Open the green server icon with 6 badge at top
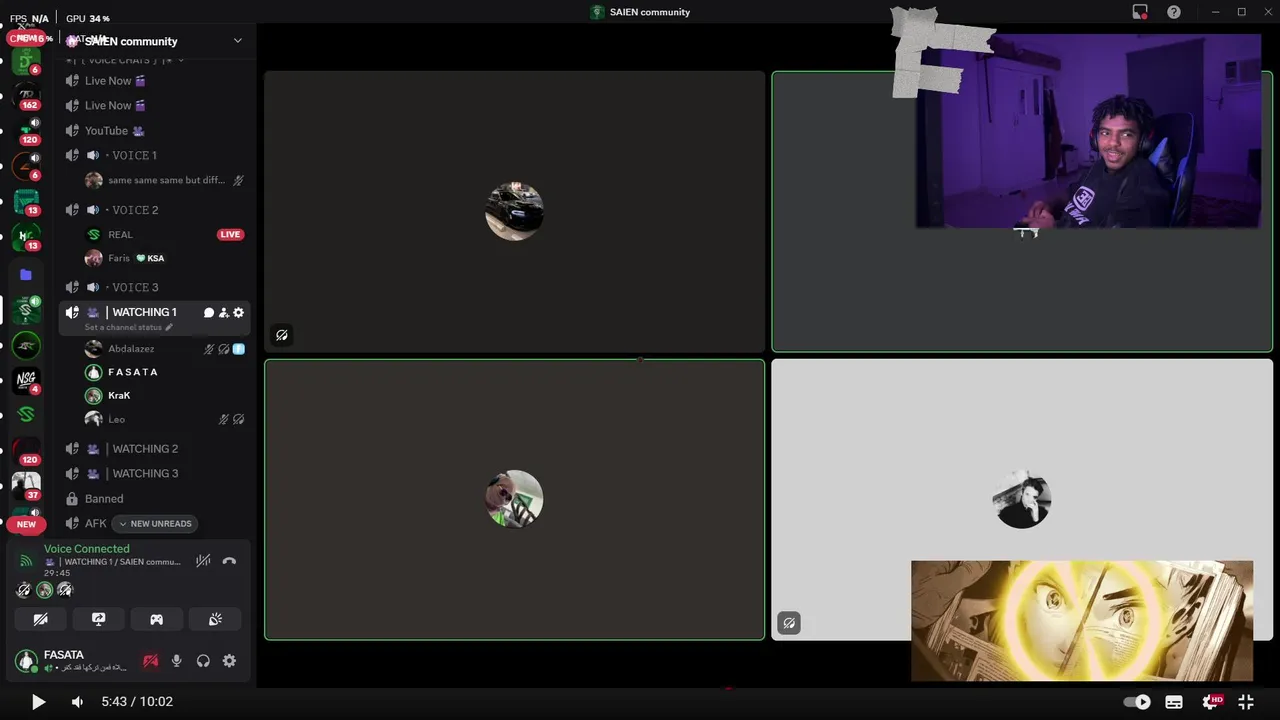Screen dimensions: 1280x720 26,61
